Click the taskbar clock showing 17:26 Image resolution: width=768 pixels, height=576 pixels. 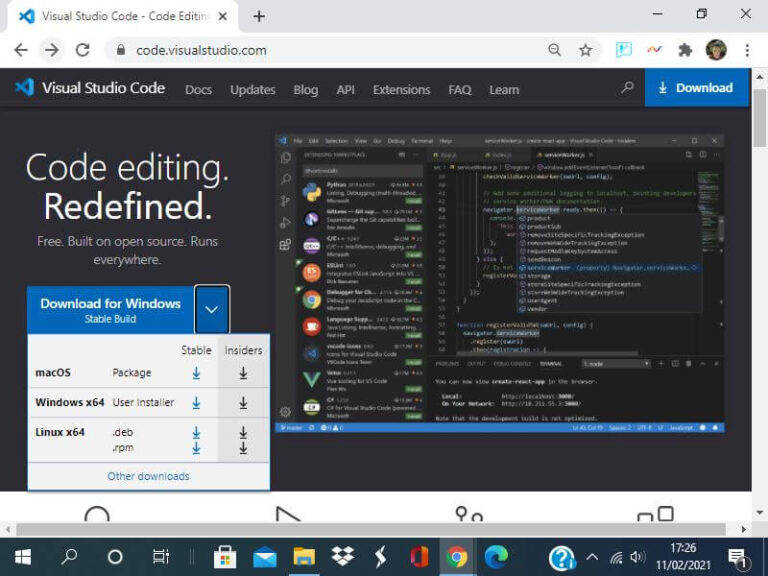683,557
